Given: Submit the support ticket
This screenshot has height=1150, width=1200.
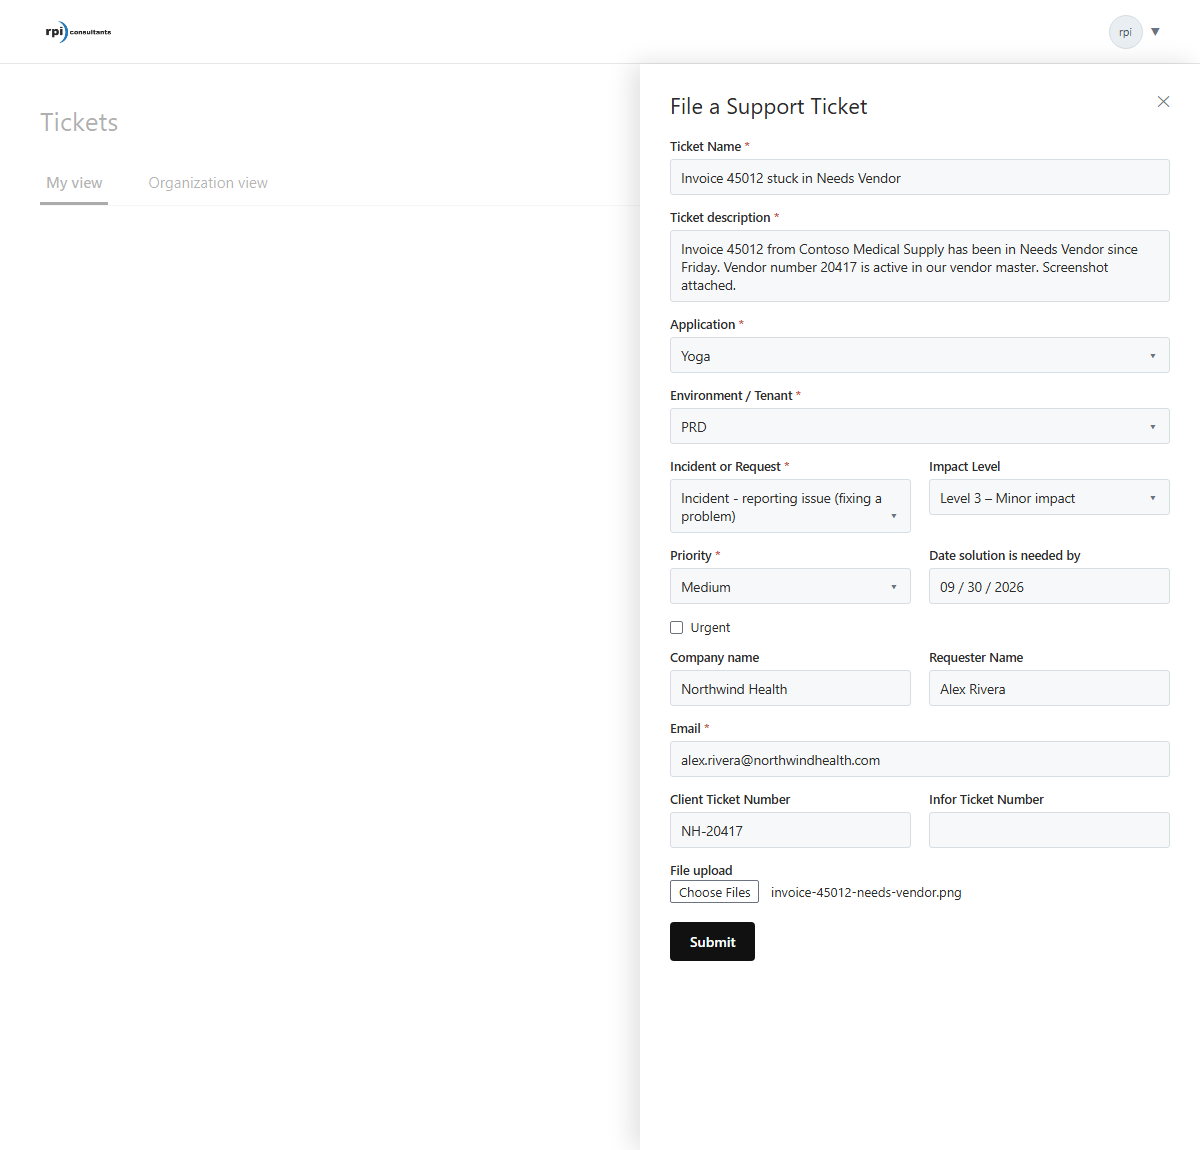Looking at the screenshot, I should pyautogui.click(x=712, y=942).
